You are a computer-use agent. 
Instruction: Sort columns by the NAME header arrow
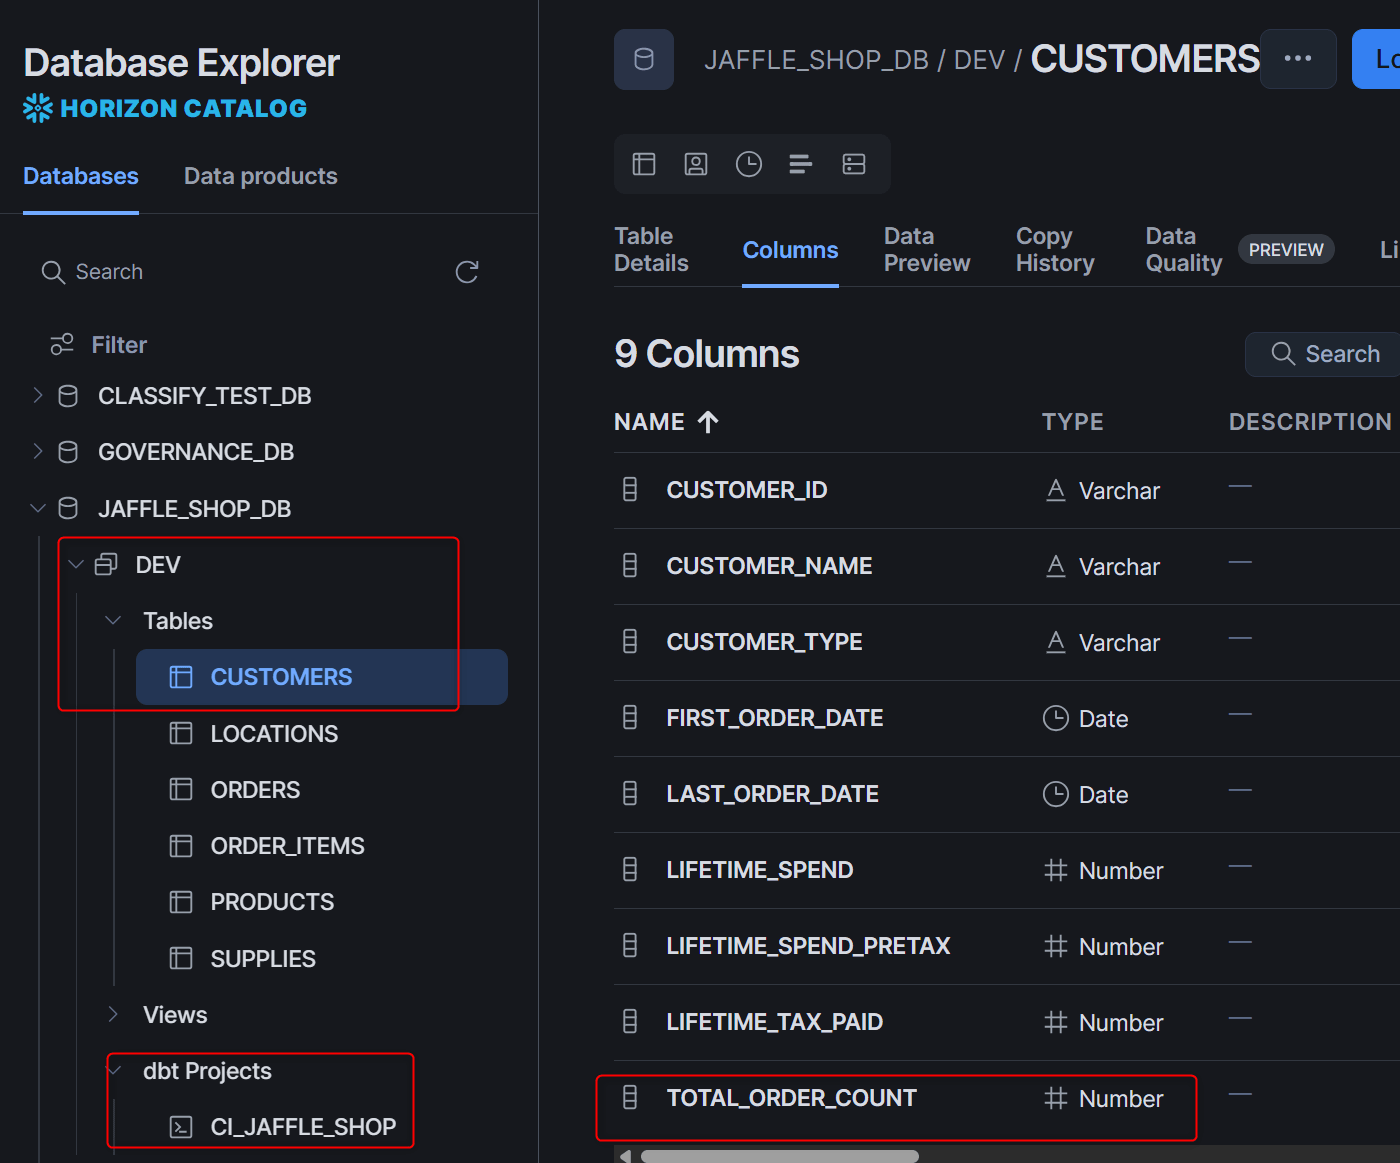708,422
